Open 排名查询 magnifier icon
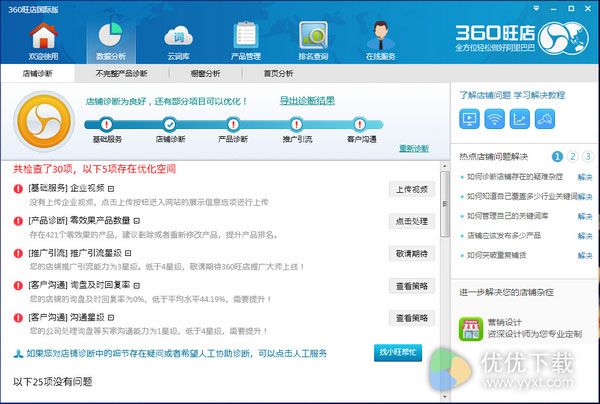 pos(313,35)
